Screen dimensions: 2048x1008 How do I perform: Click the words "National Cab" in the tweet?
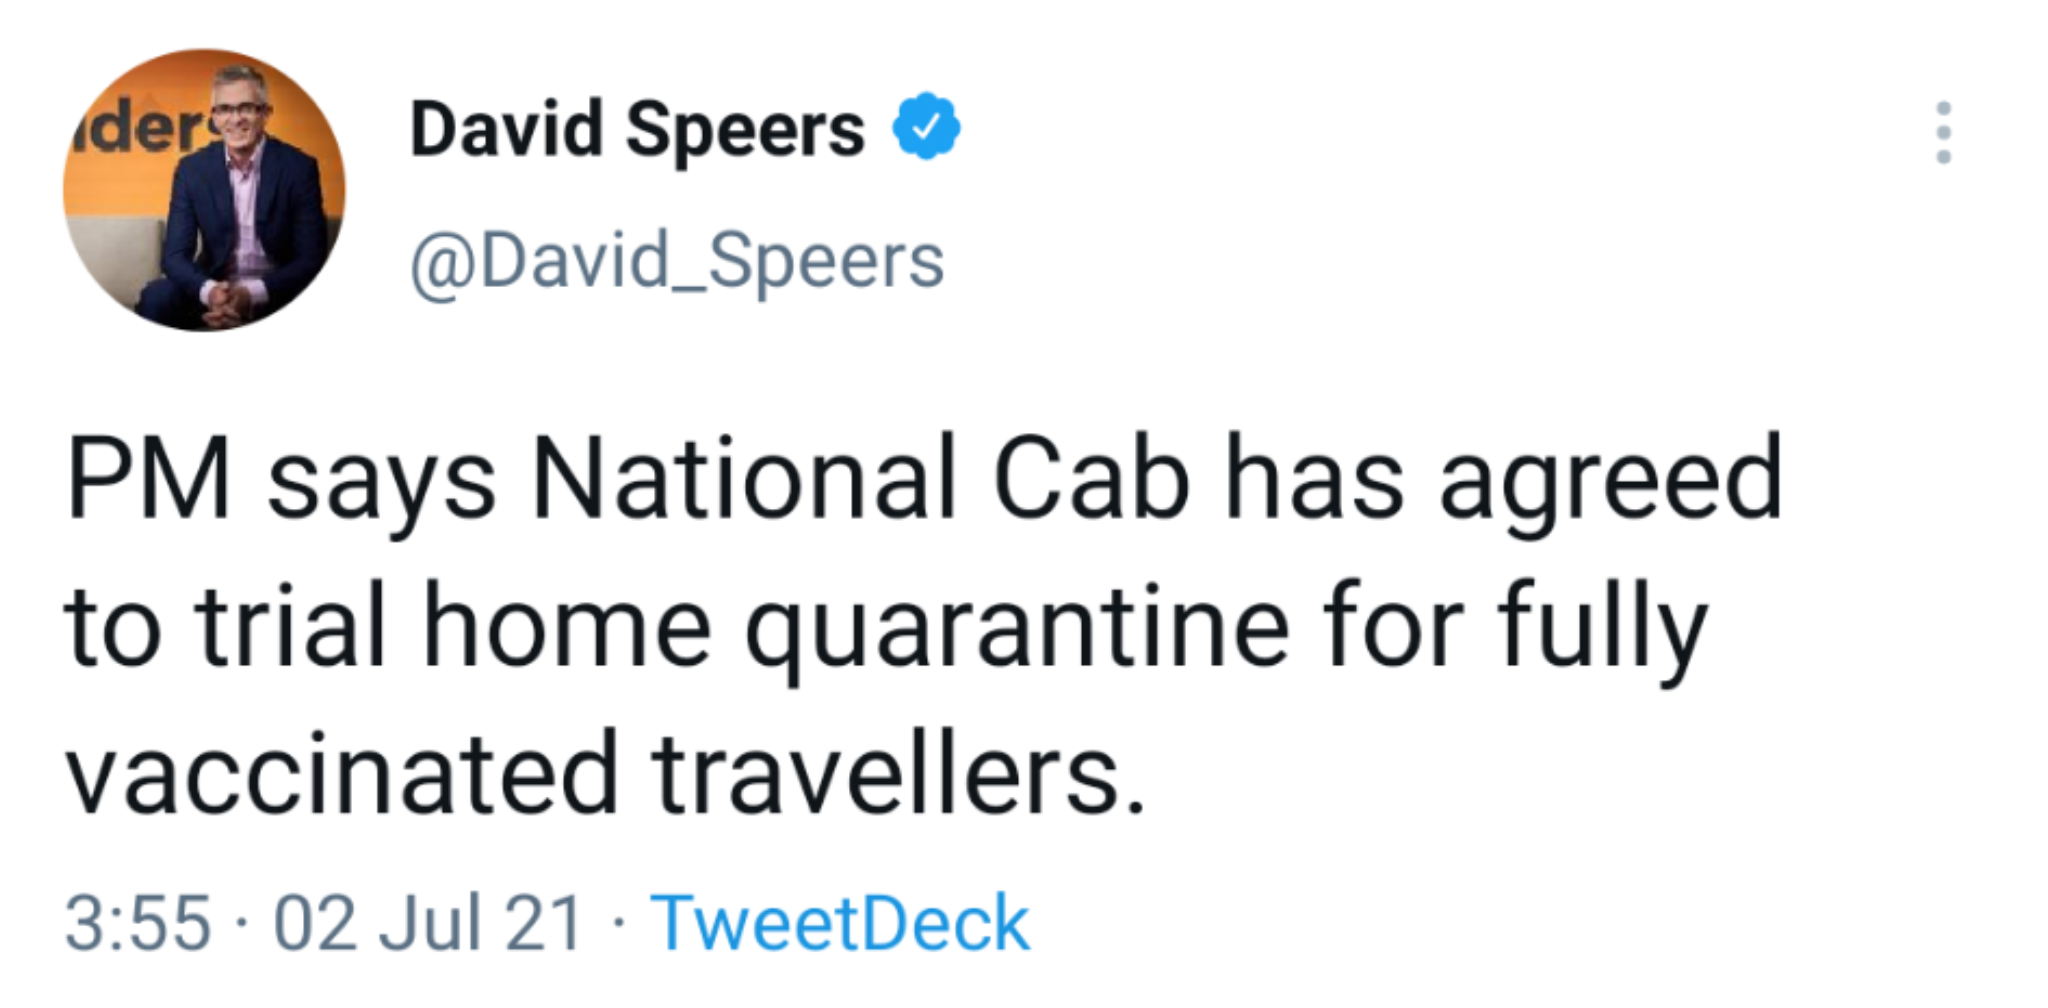[x=861, y=480]
